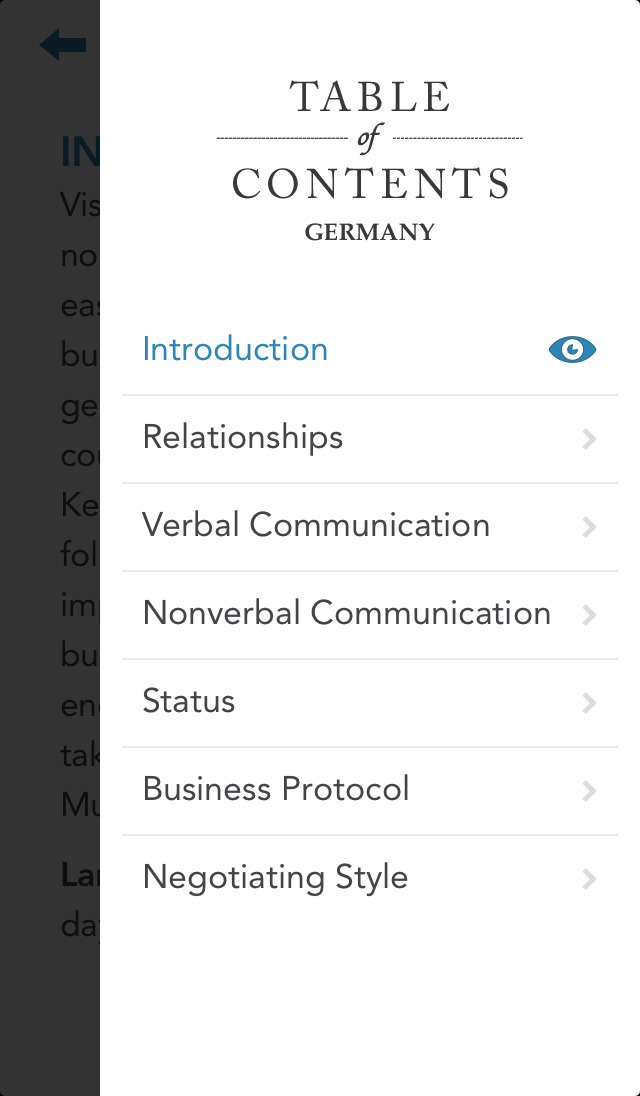This screenshot has width=640, height=1096.
Task: Open the Introduction section
Action: [x=235, y=349]
